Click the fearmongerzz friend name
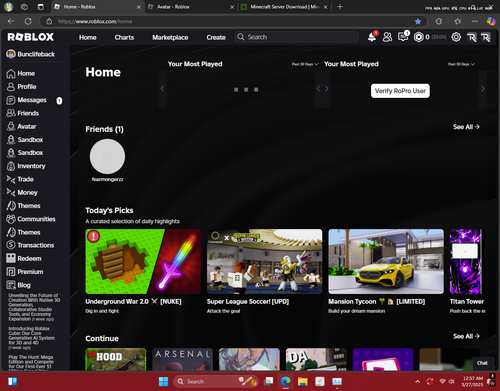The width and height of the screenshot is (500, 391). (108, 179)
